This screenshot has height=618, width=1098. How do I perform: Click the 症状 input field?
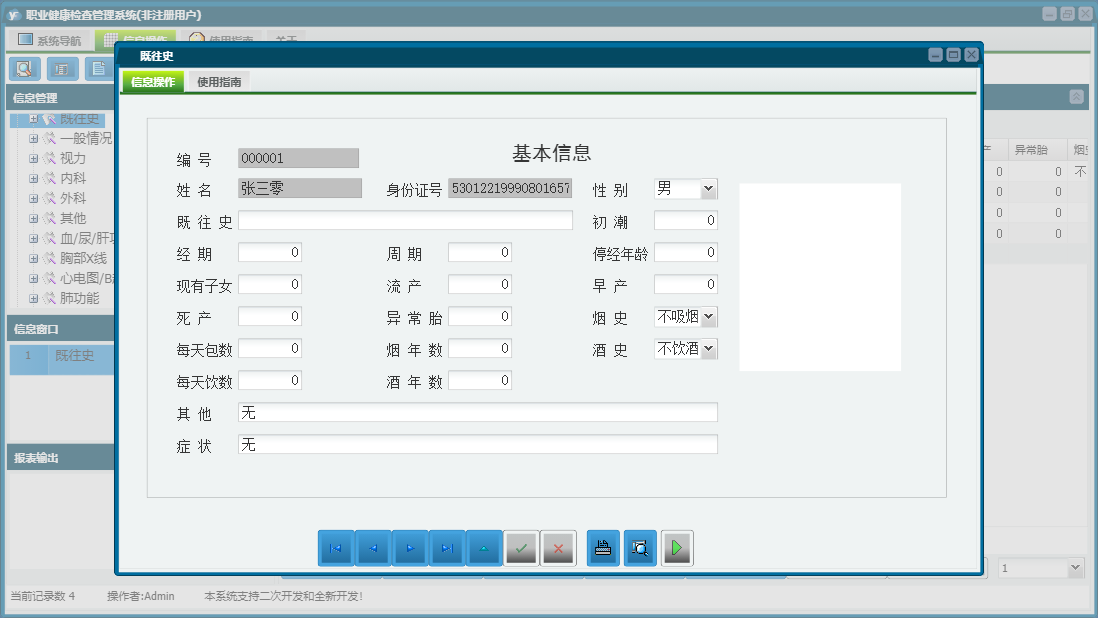click(x=477, y=445)
